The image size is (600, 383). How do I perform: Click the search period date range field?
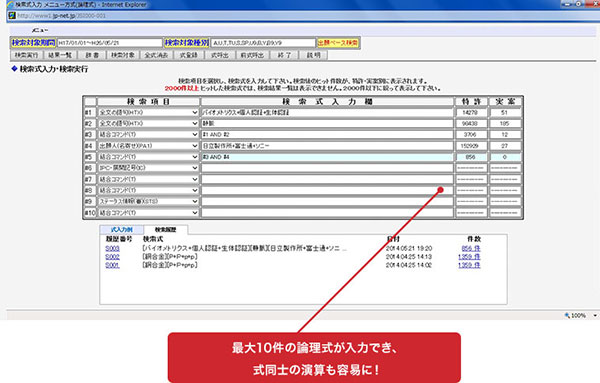[x=110, y=43]
